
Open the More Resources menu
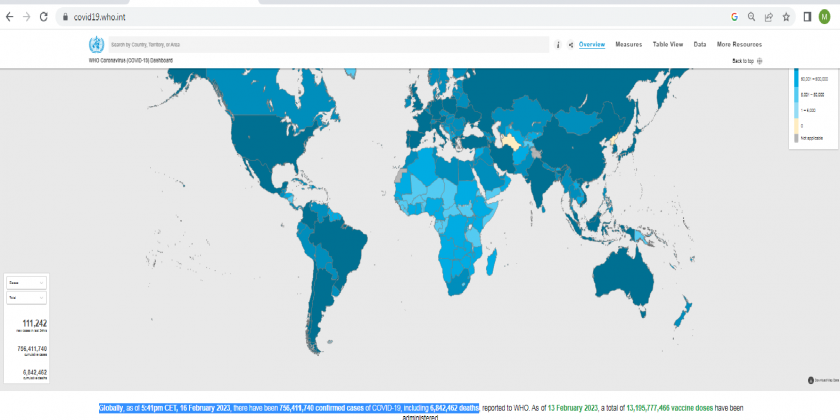(x=739, y=44)
